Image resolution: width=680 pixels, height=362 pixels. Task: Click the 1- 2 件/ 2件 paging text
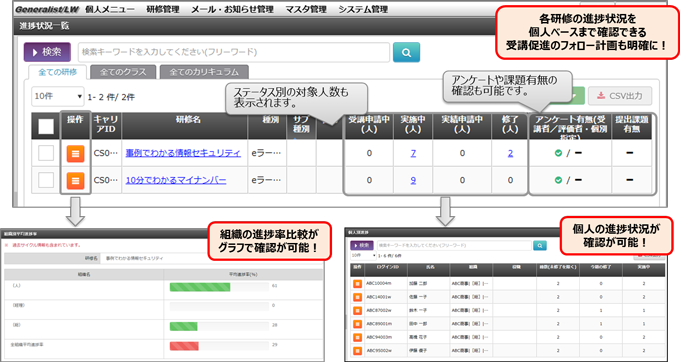pyautogui.click(x=111, y=97)
